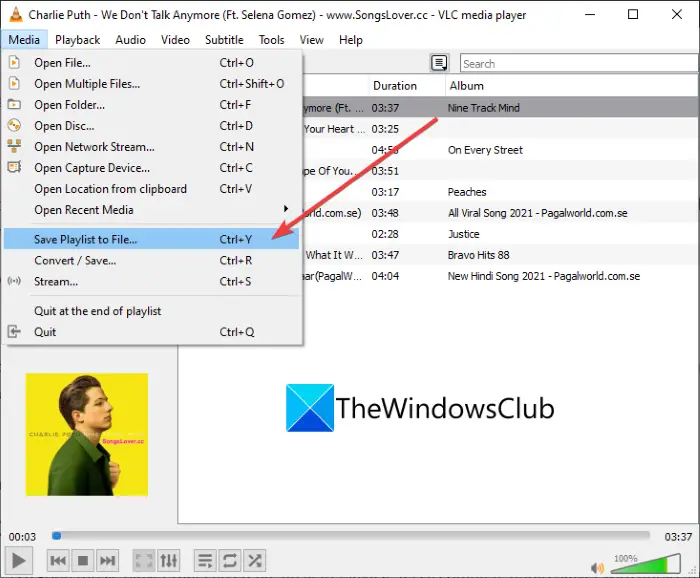This screenshot has height=578, width=700.
Task: Select Save Playlist to File...
Action: [151, 239]
